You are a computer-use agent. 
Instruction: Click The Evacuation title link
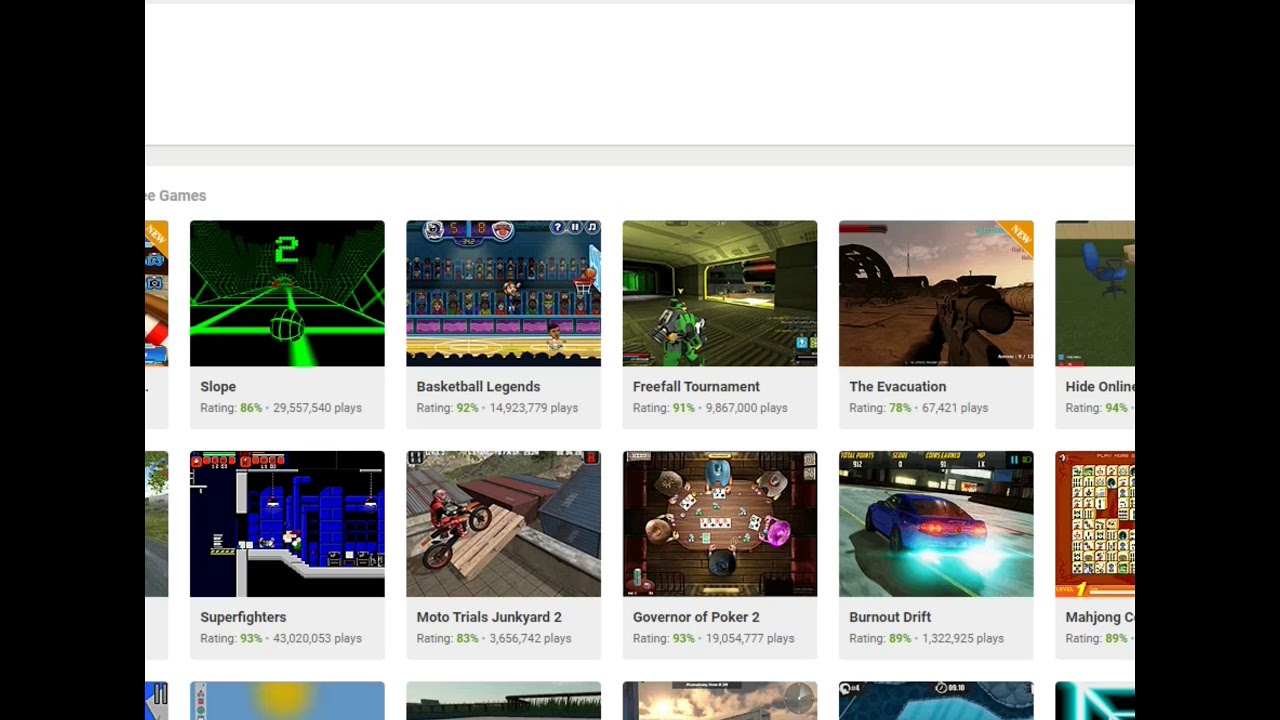pos(897,387)
